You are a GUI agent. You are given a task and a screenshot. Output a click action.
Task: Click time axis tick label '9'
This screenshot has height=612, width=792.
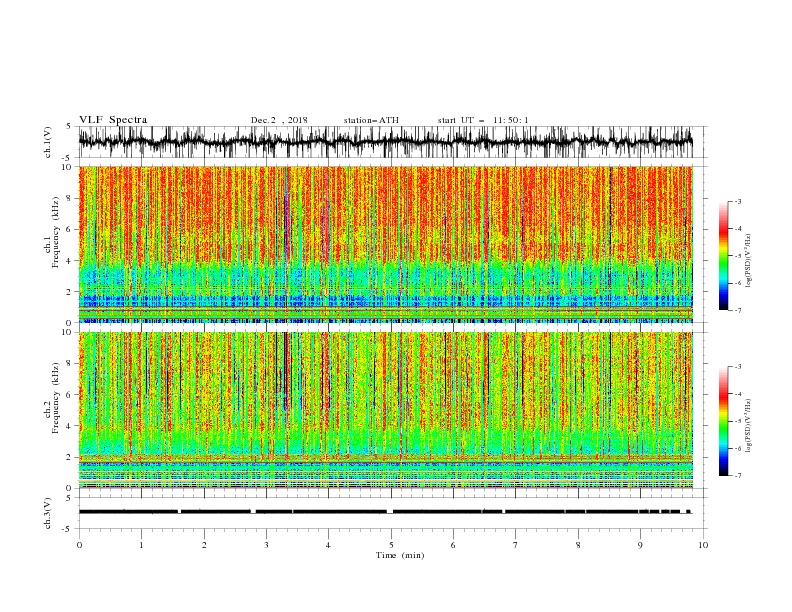(x=640, y=545)
